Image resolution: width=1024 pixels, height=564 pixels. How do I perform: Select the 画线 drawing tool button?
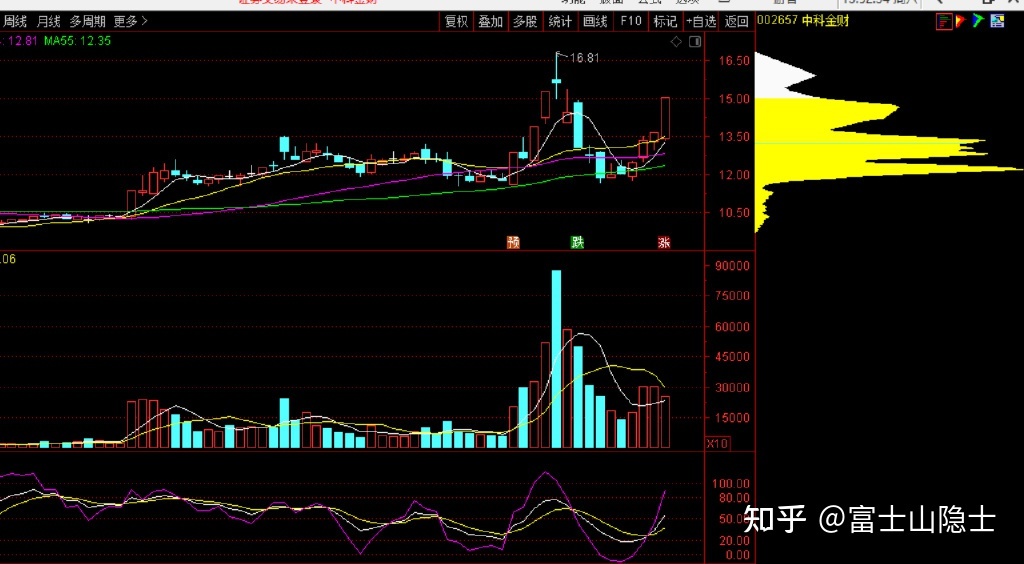pos(596,22)
